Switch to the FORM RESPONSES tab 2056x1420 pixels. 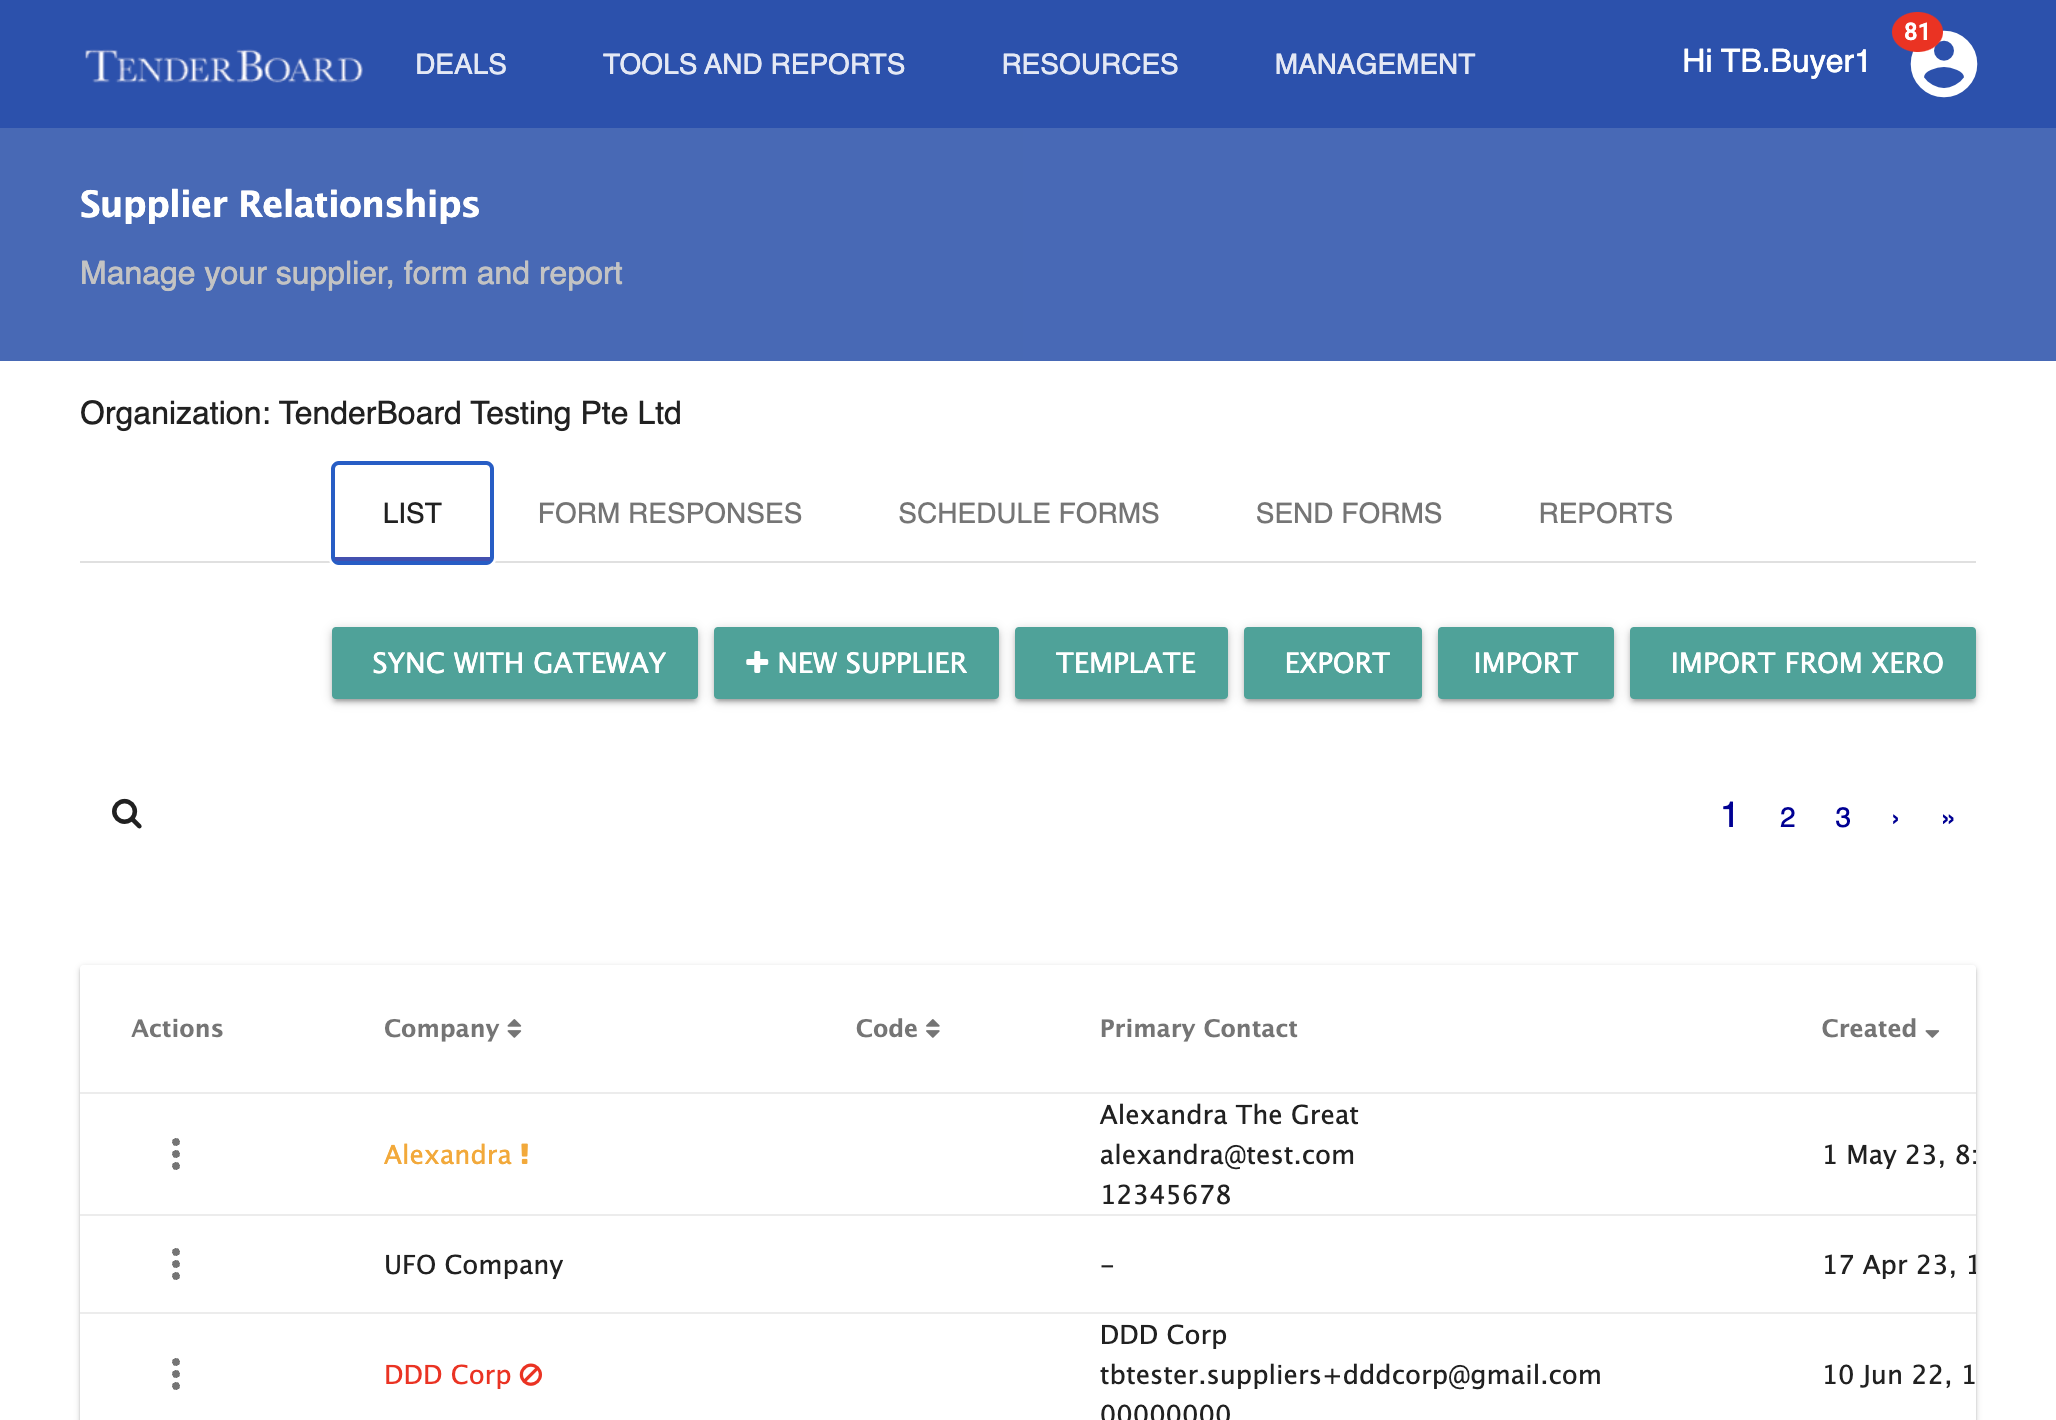pyautogui.click(x=670, y=513)
